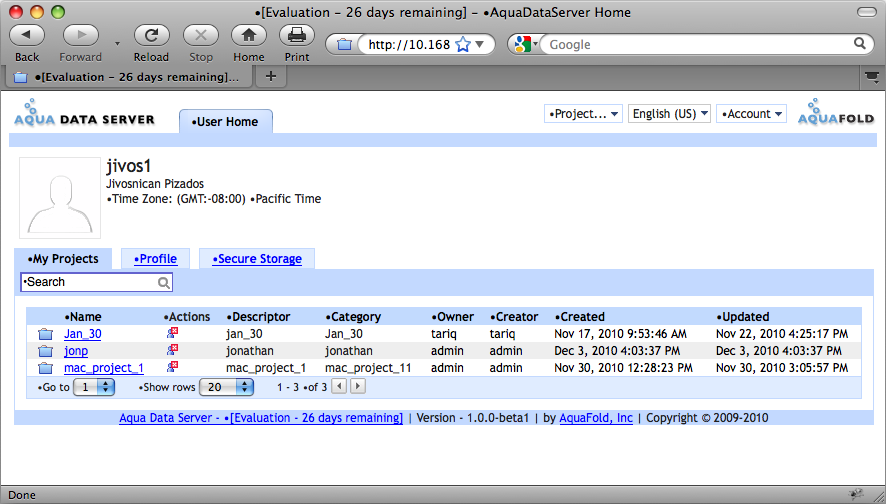Open the AquaFold, Inc footer link
886x504 pixels.
tap(596, 418)
